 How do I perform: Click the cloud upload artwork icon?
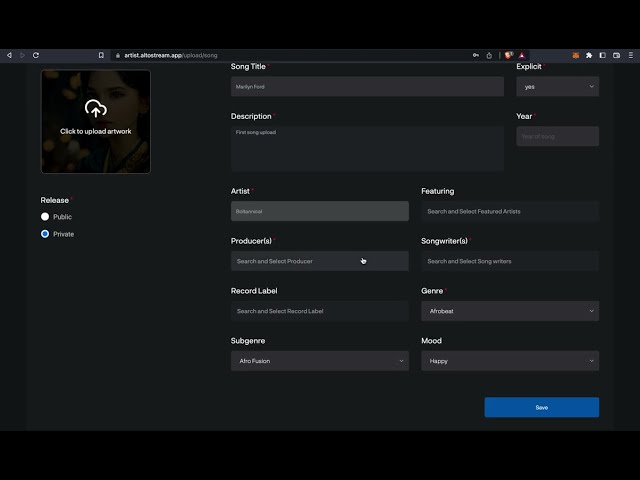click(96, 109)
